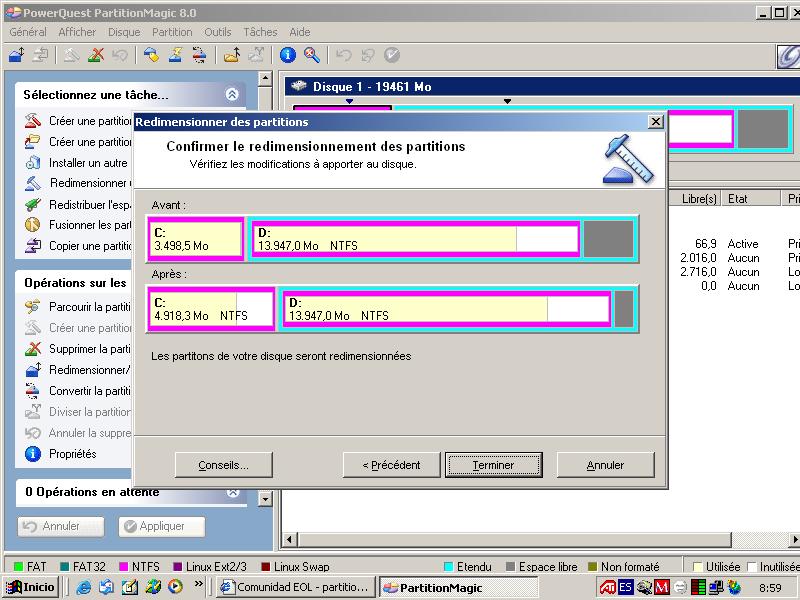Image resolution: width=800 pixels, height=600 pixels.
Task: Click the Convert partition toolbar icon
Action: [x=199, y=55]
